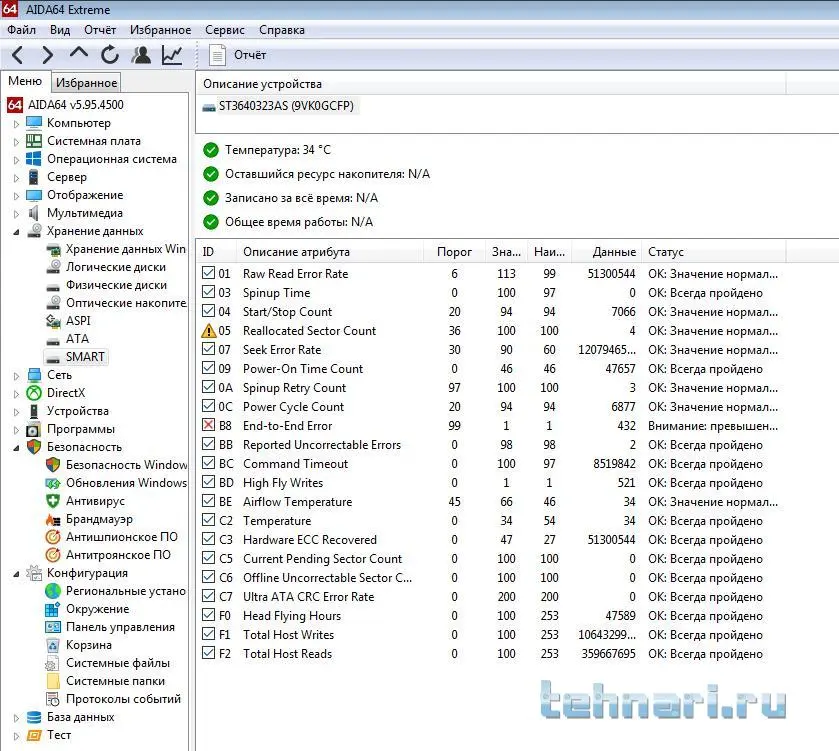839x751 pixels.
Task: Click the Обновления Windows icon
Action: (x=52, y=483)
